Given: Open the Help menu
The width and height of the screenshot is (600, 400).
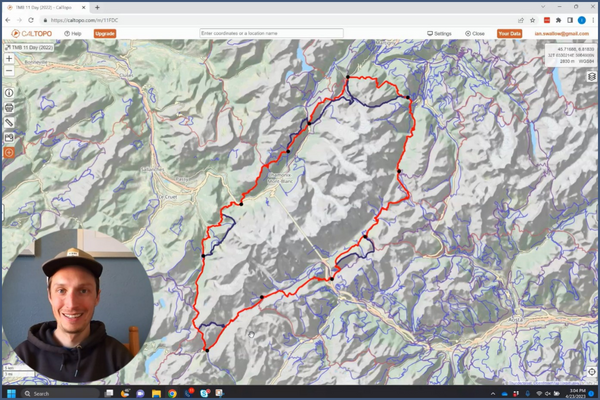Looking at the screenshot, I should pos(74,33).
